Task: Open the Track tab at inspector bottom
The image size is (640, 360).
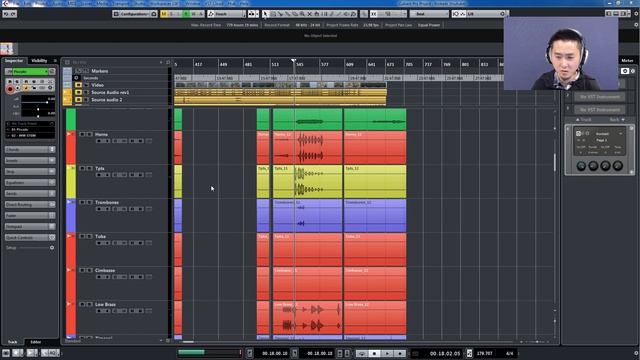Action: click(13, 342)
